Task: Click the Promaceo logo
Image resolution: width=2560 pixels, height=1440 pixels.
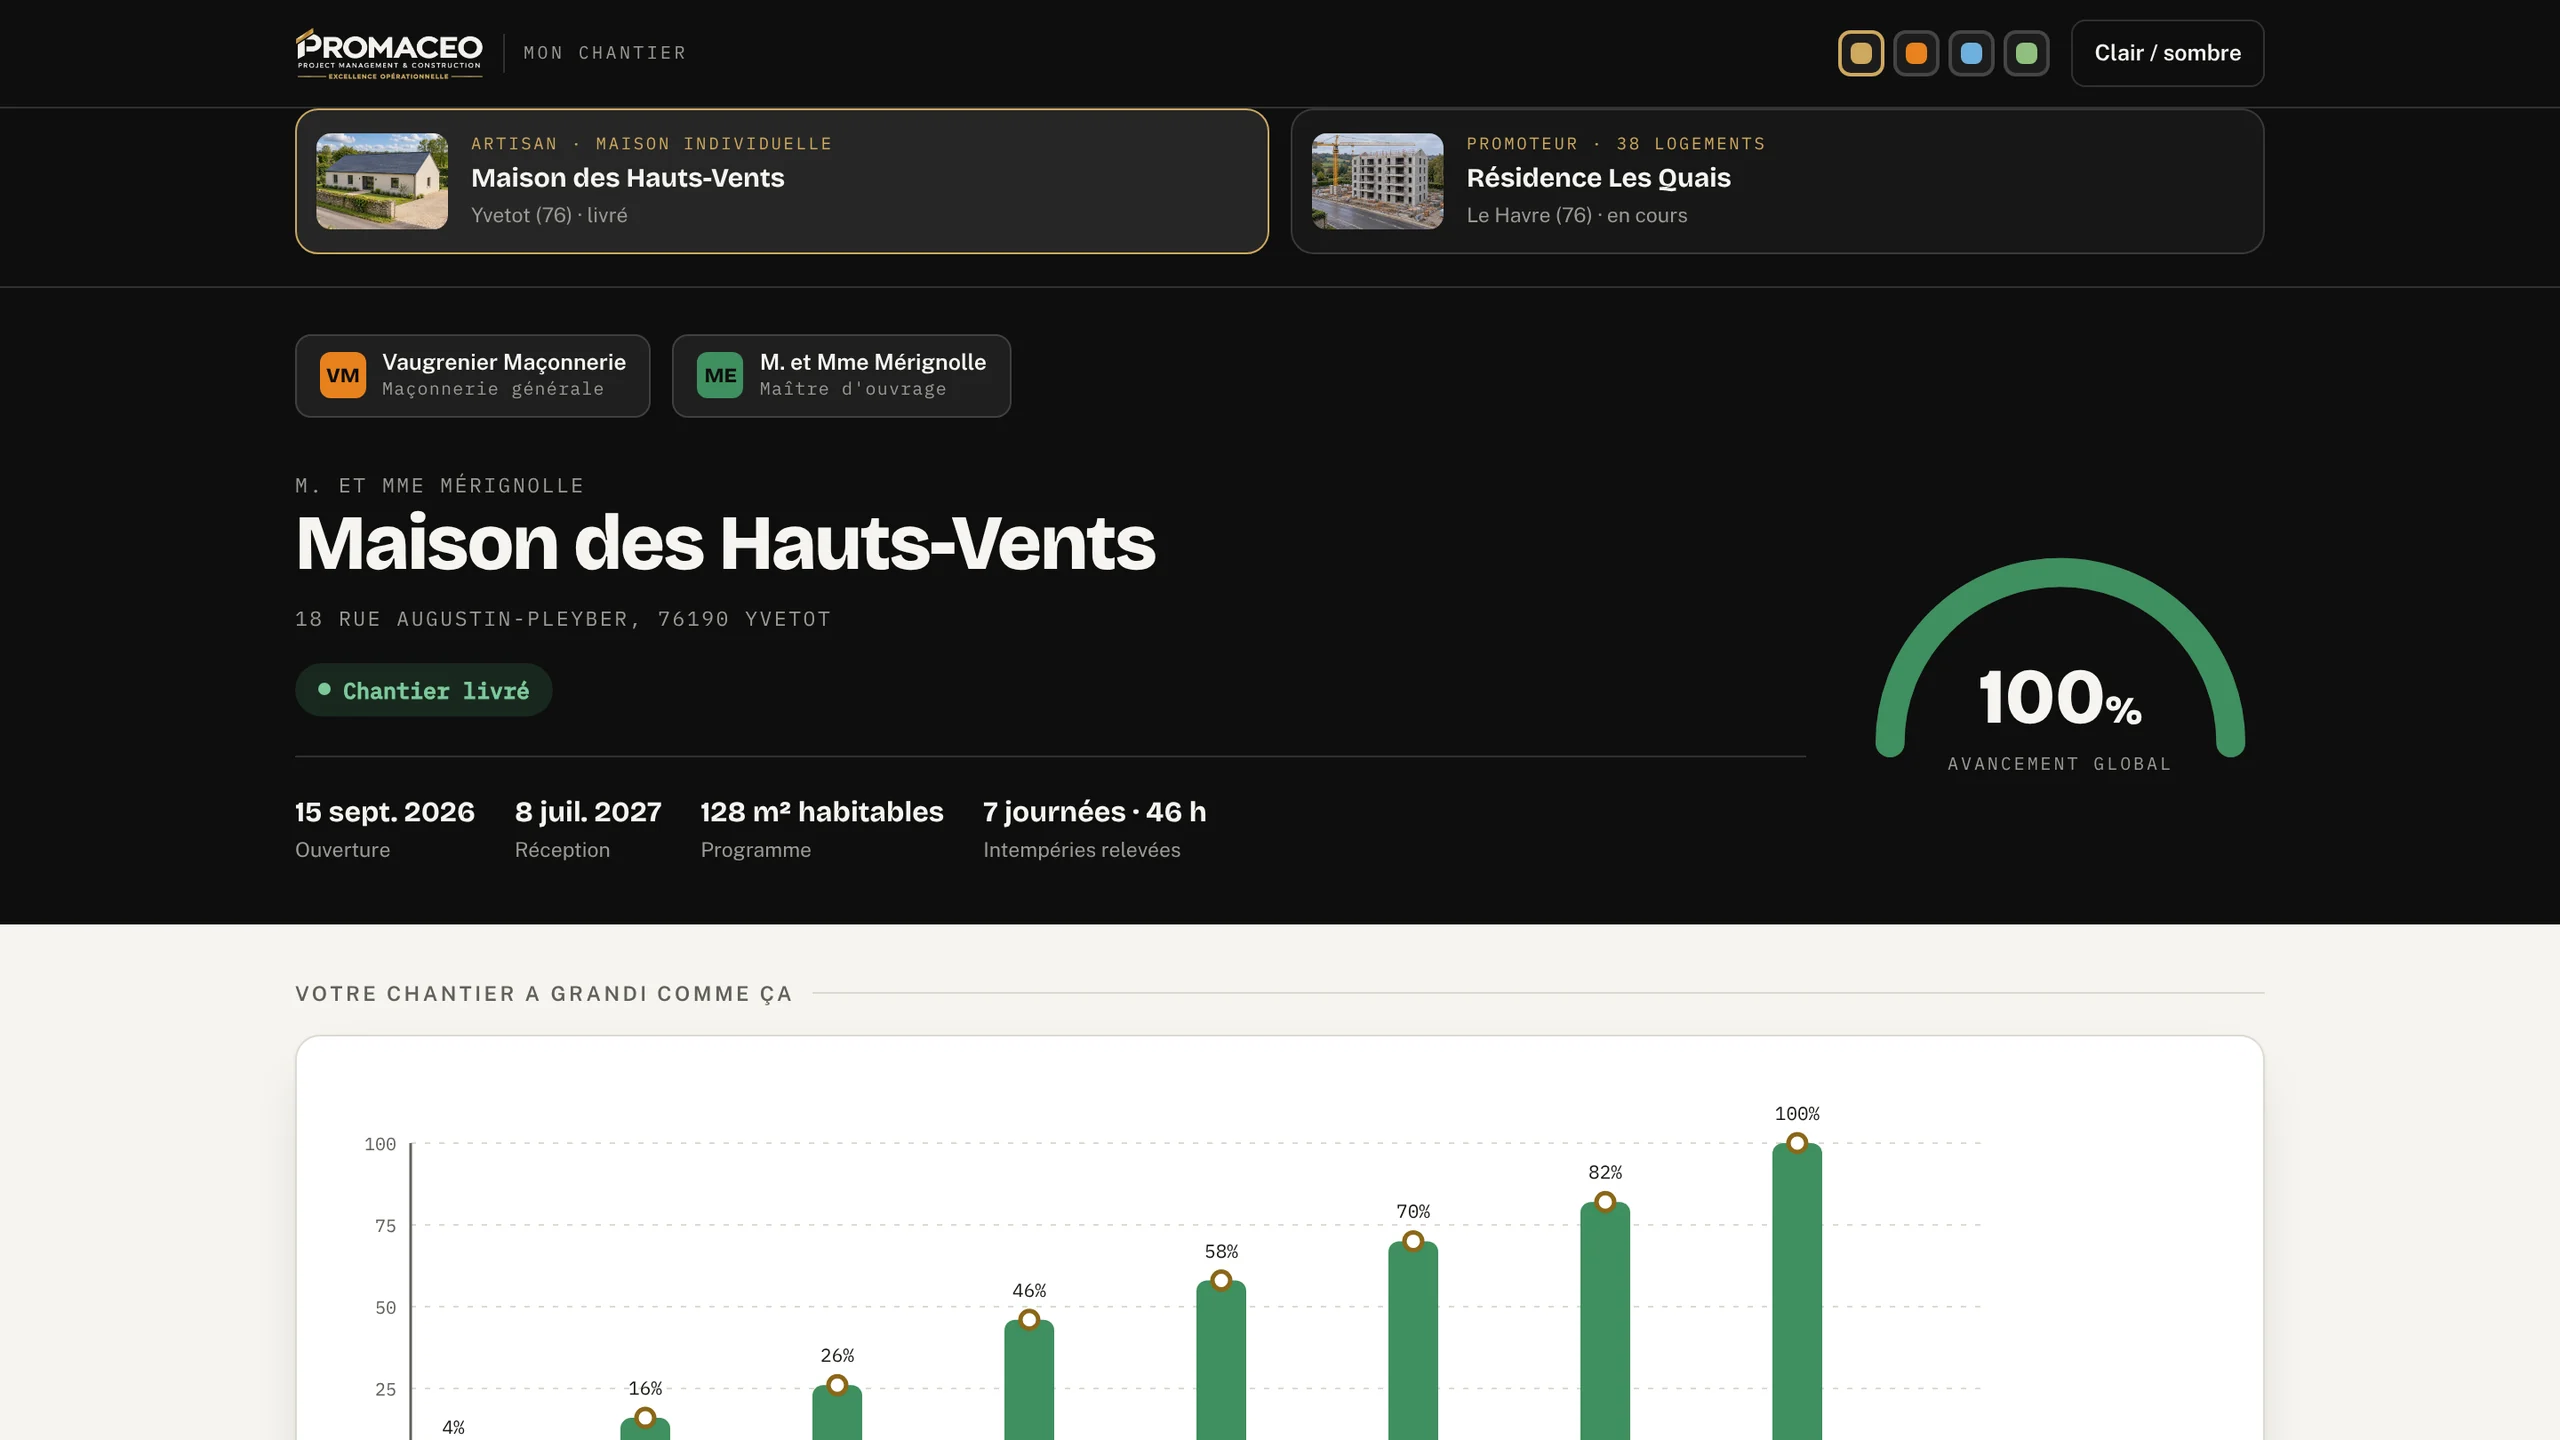Action: pos(389,53)
